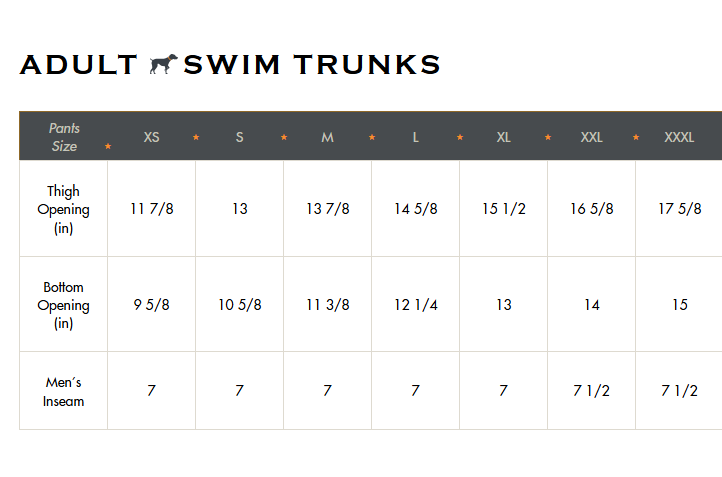
Task: Click the orange star after Pants Size
Action: pos(108,146)
